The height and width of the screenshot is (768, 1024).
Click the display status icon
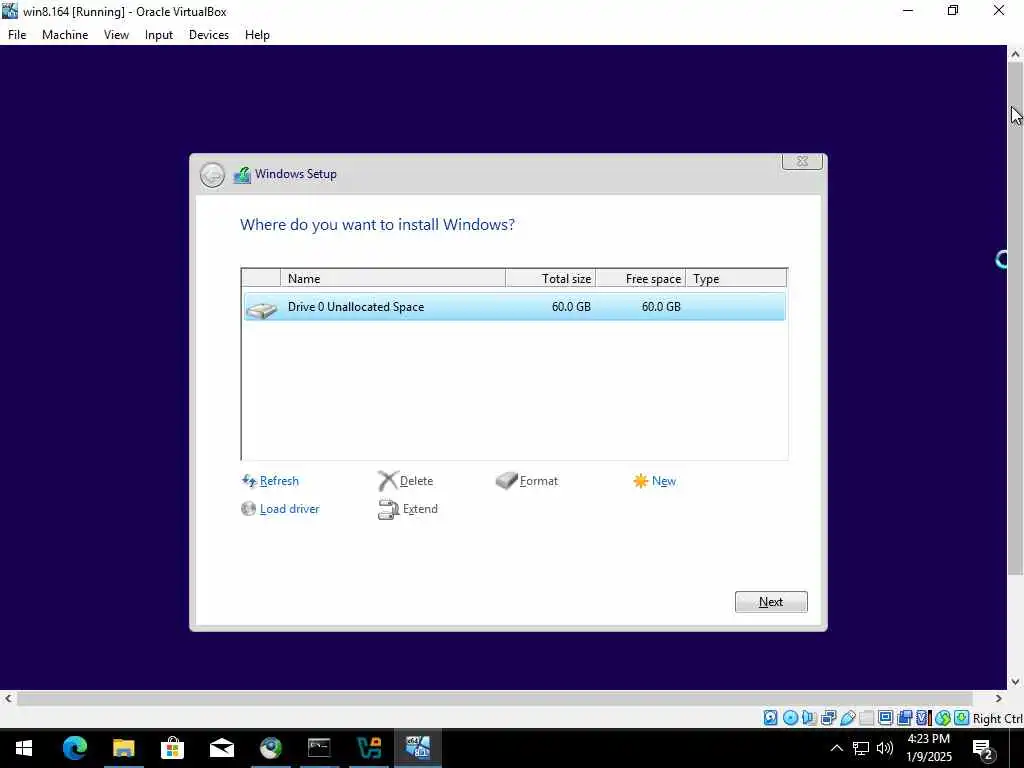click(886, 718)
